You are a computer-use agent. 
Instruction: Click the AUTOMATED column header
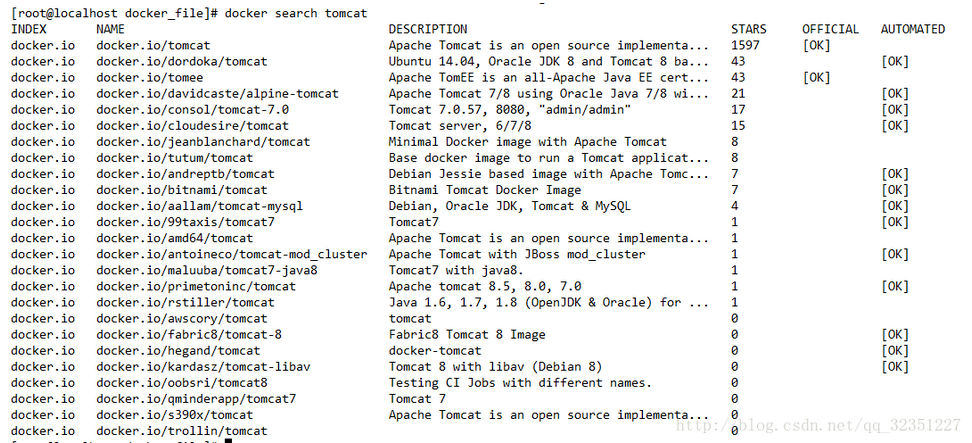coord(912,29)
